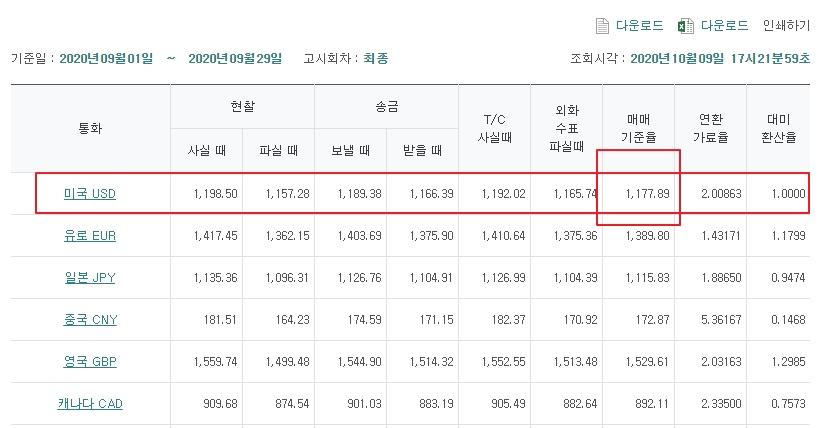Image resolution: width=822 pixels, height=428 pixels.
Task: Select EUR base rate 1,389.80
Action: tap(647, 236)
